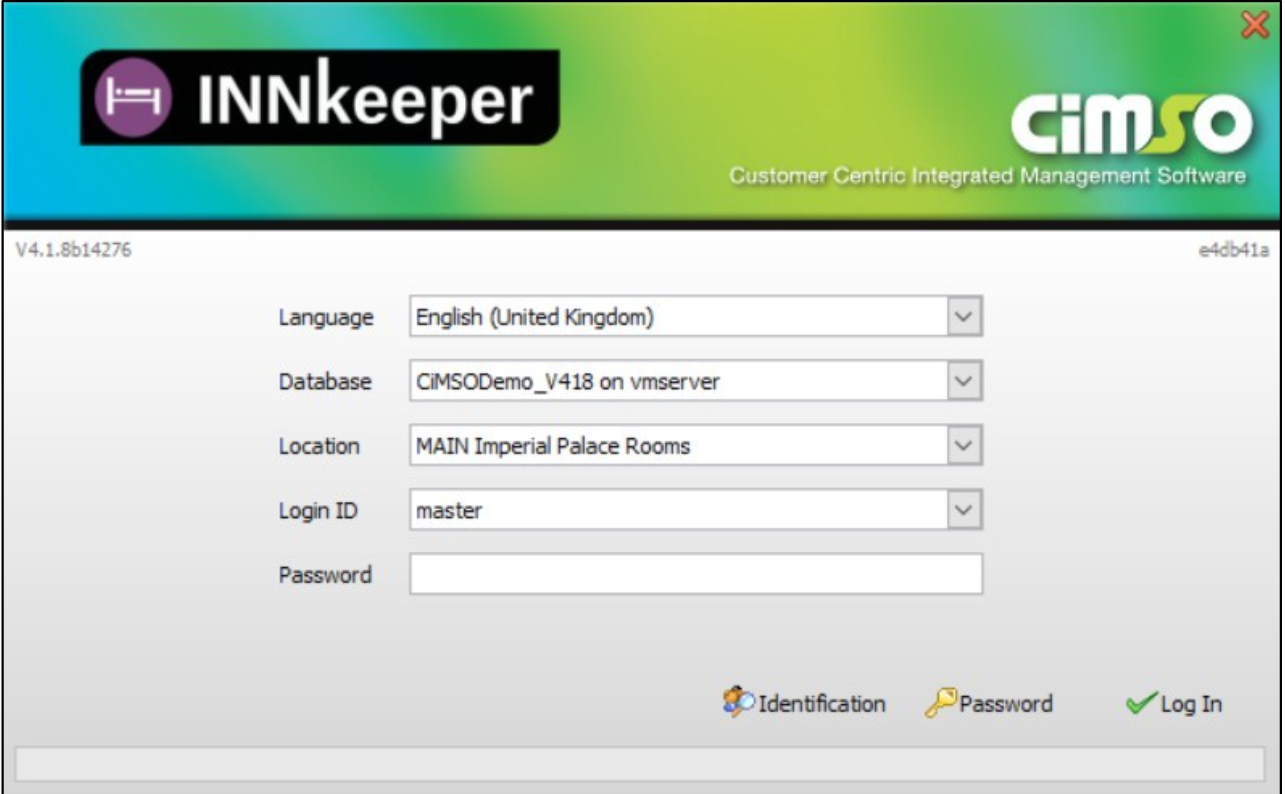Image resolution: width=1285 pixels, height=794 pixels.
Task: Select the CiMSODemo_V418 on vmserver database box
Action: point(696,381)
